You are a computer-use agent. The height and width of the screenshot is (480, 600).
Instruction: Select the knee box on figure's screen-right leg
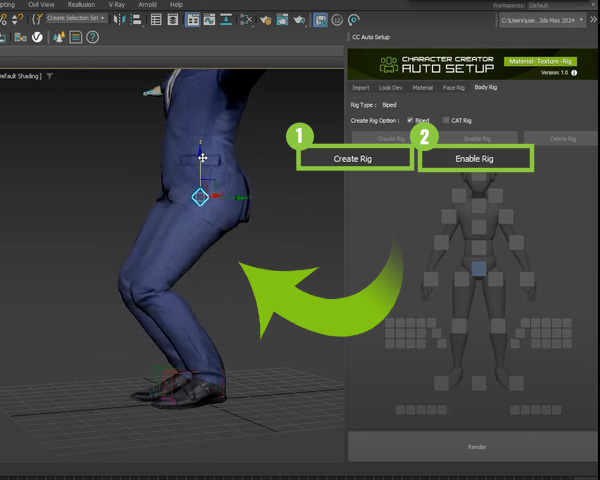click(498, 326)
